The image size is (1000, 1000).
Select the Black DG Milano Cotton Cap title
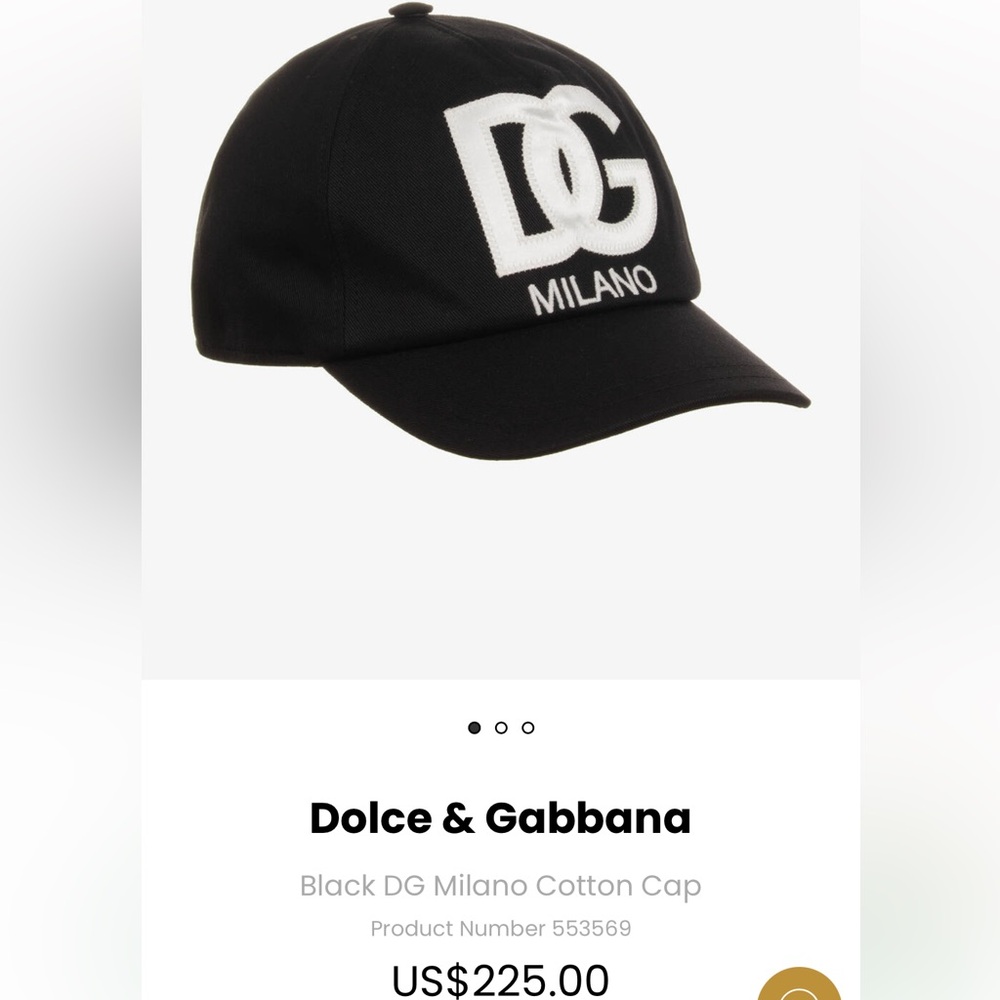[x=499, y=886]
